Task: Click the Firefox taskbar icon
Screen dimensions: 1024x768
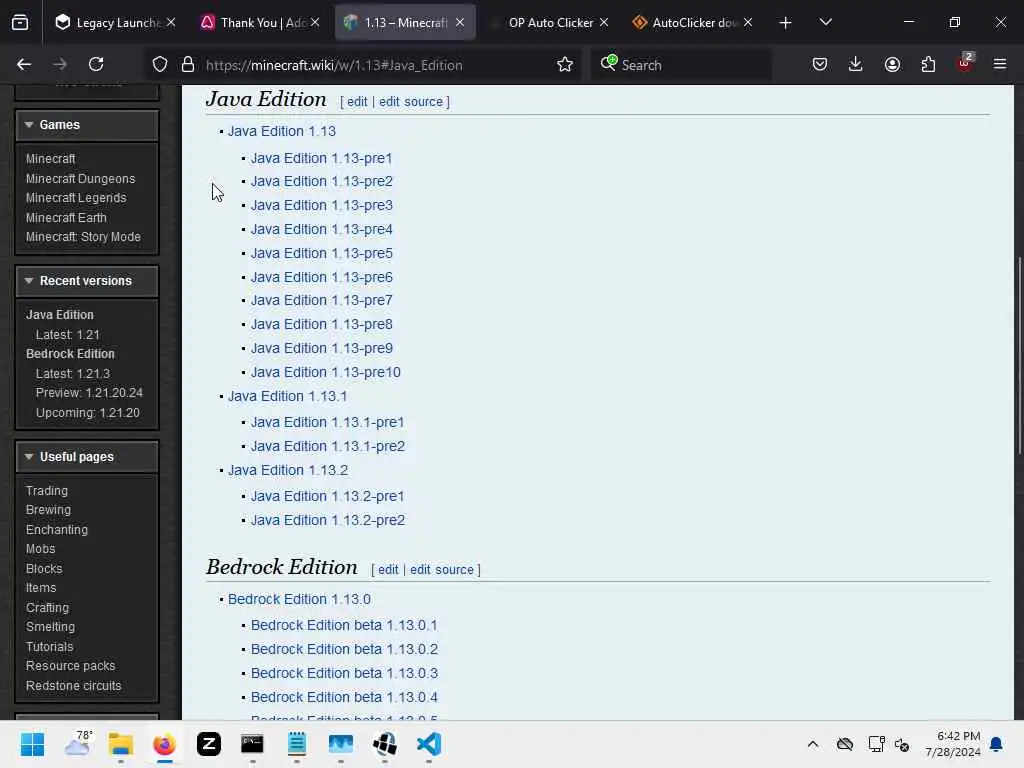Action: pos(165,744)
